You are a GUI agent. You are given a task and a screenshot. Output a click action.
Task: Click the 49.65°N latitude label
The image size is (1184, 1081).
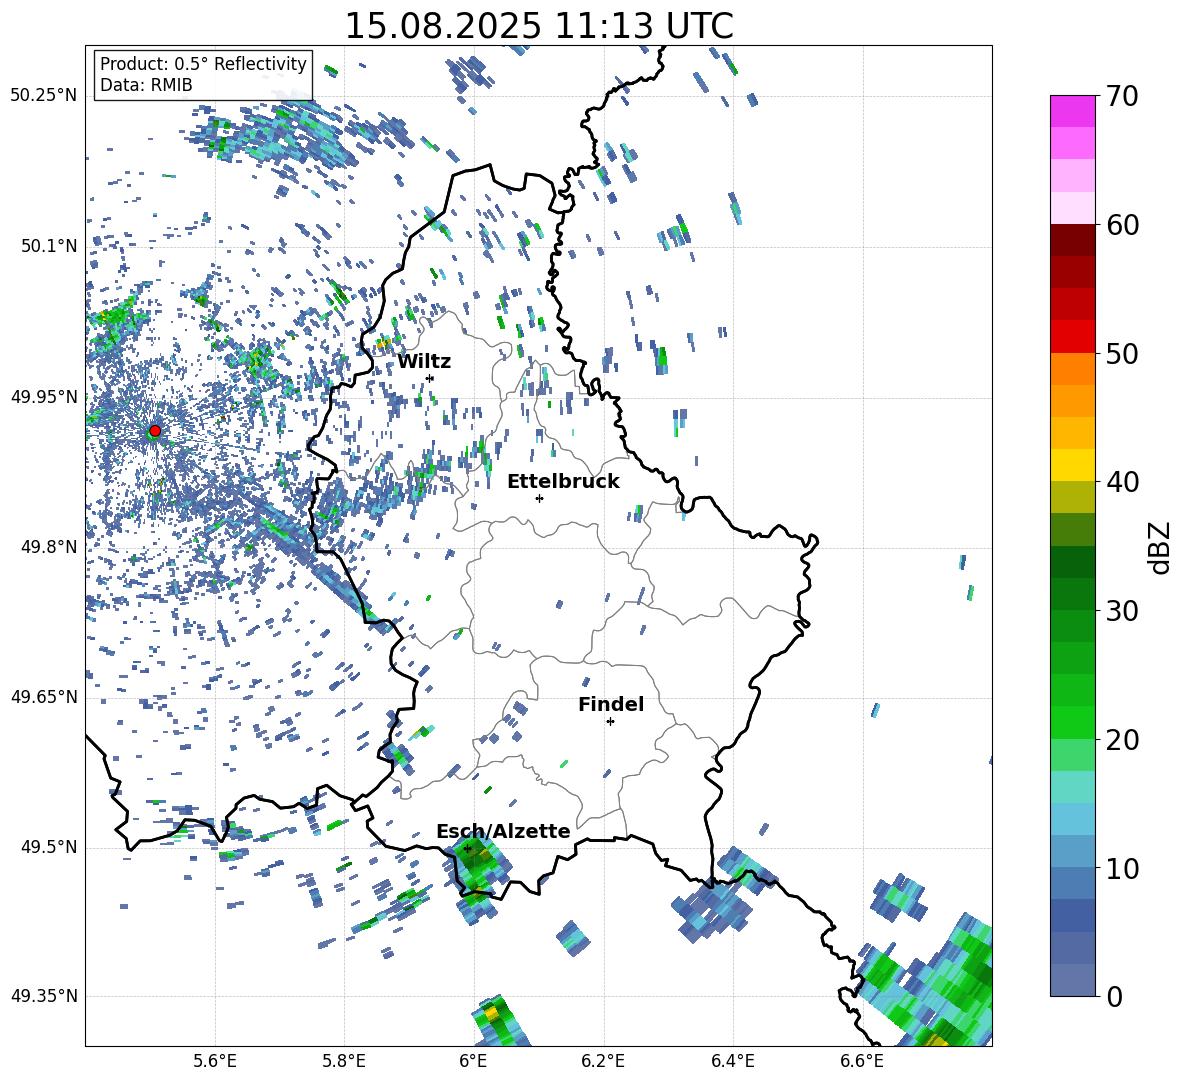[x=44, y=697]
